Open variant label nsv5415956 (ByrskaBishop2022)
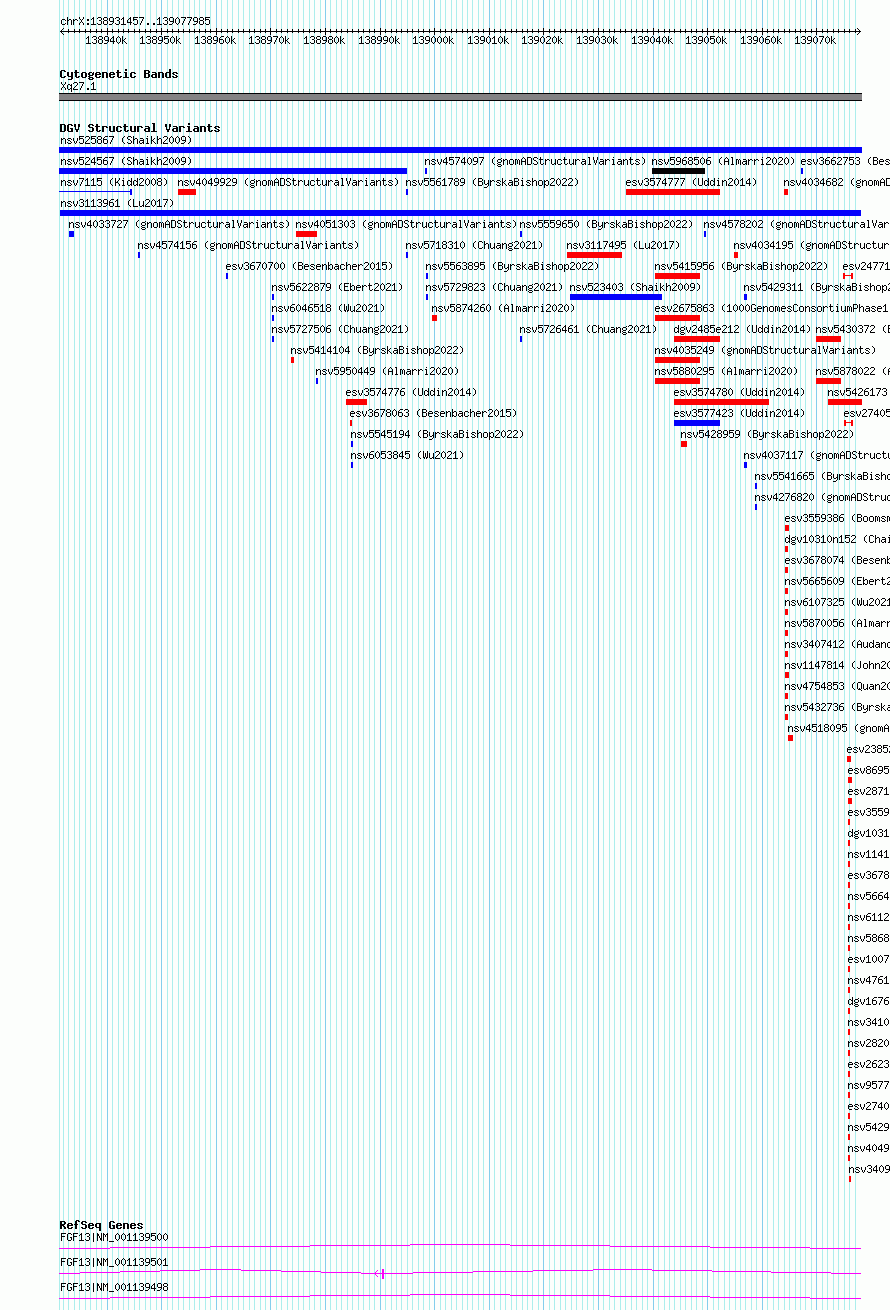 (x=742, y=266)
